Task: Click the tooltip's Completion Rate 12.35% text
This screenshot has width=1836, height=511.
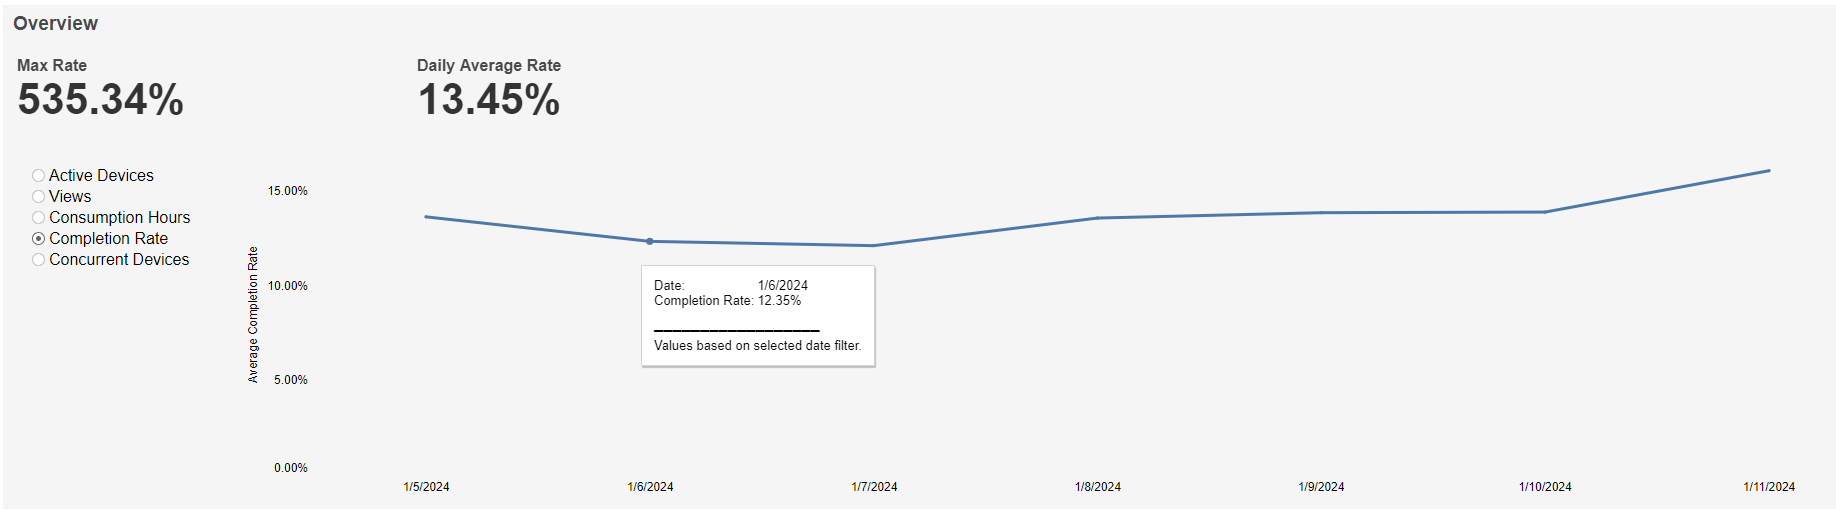Action: click(727, 301)
